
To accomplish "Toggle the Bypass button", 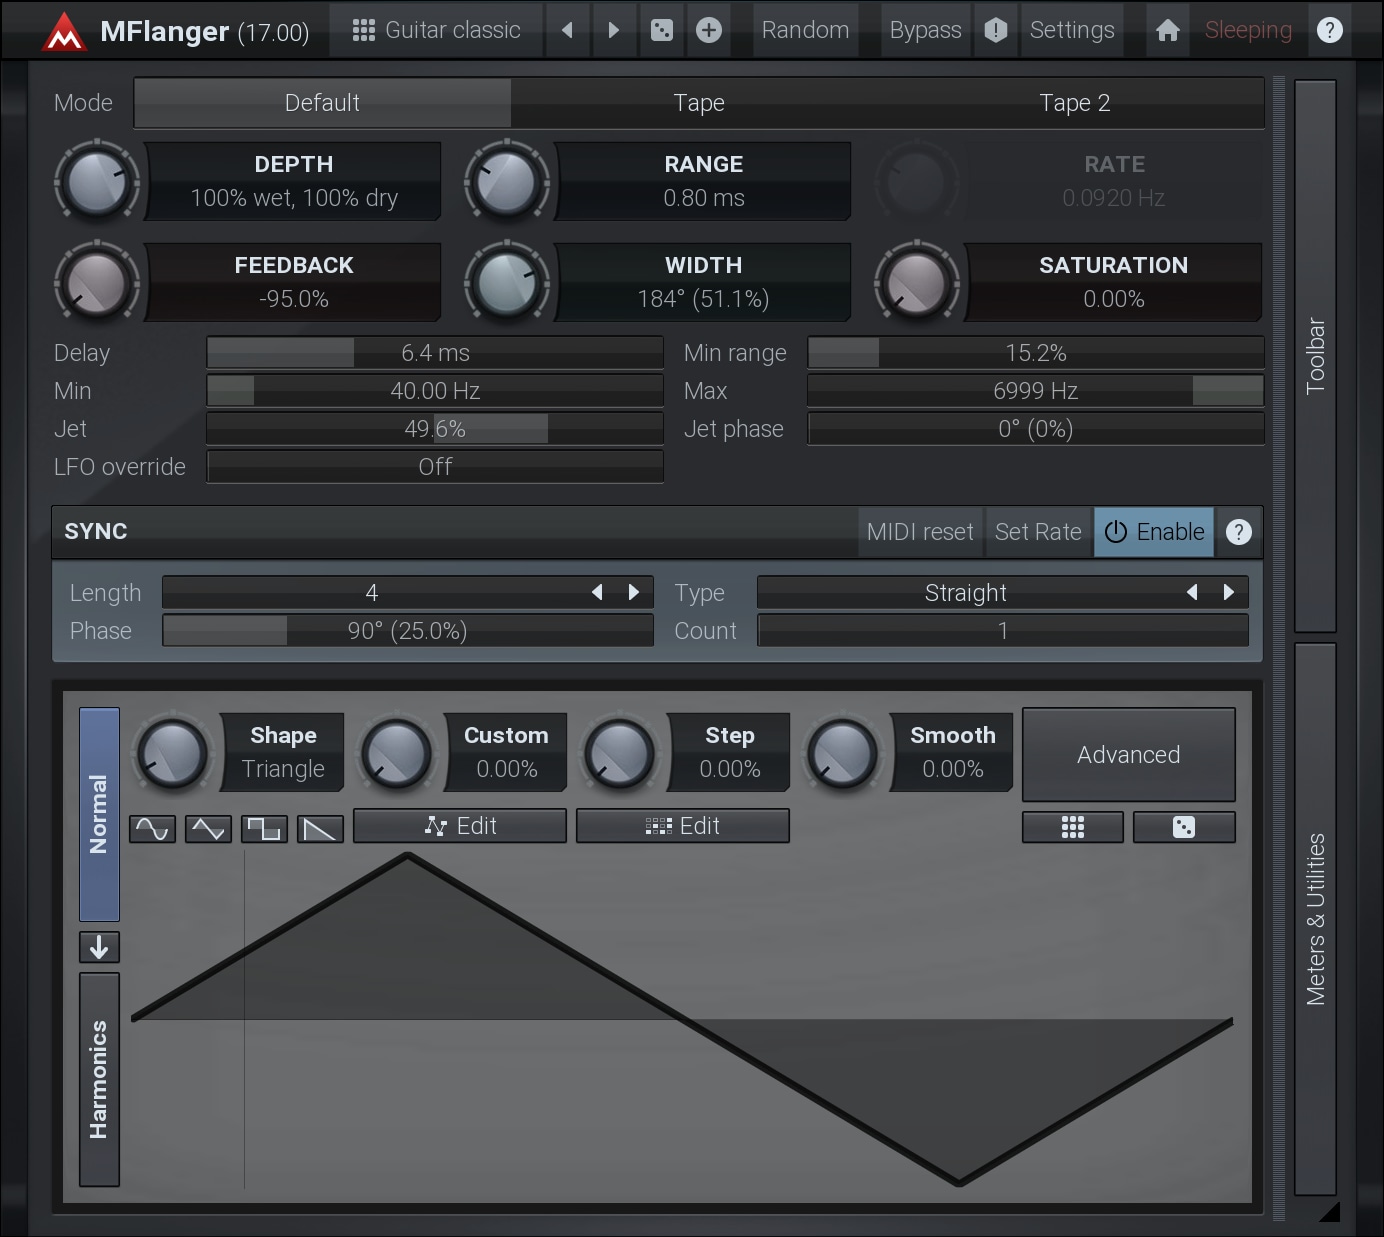I will [925, 30].
